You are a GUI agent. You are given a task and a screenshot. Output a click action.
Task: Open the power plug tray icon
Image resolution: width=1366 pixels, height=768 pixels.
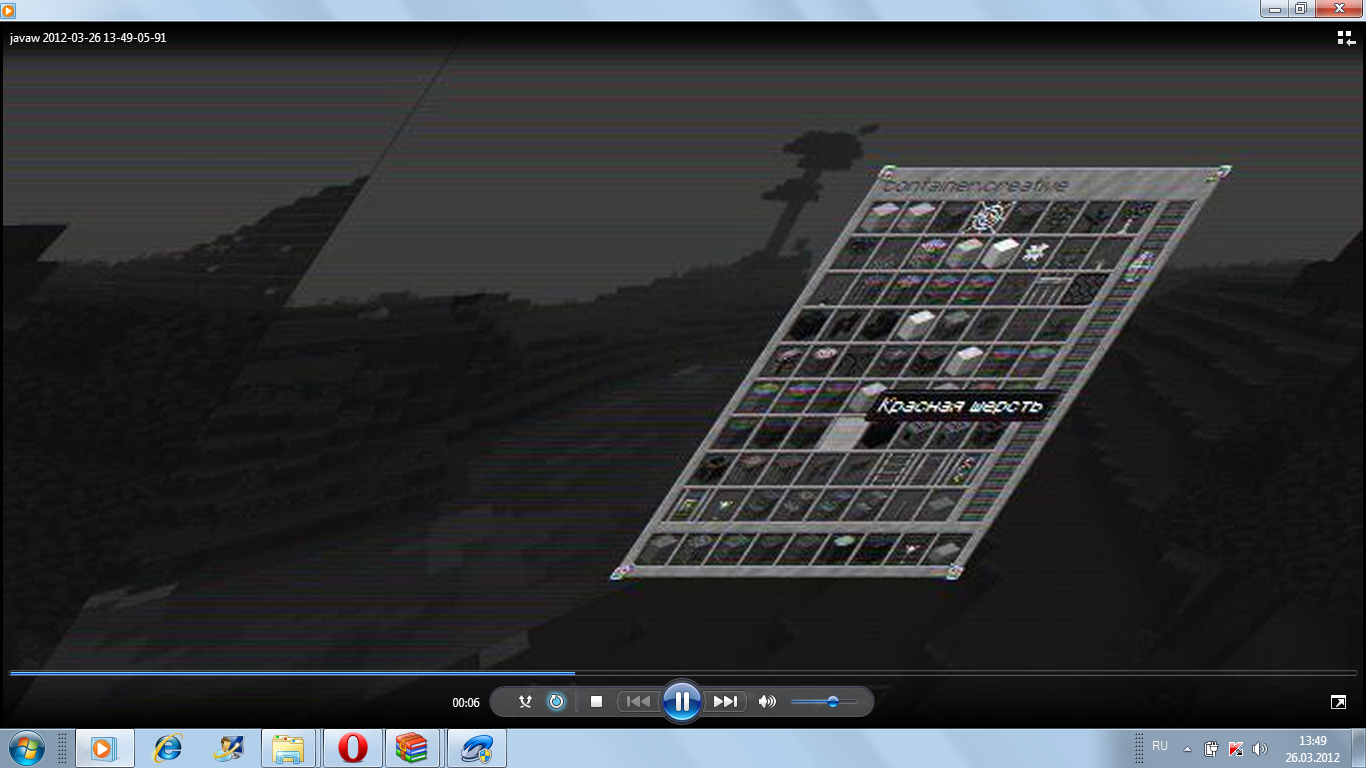1211,748
